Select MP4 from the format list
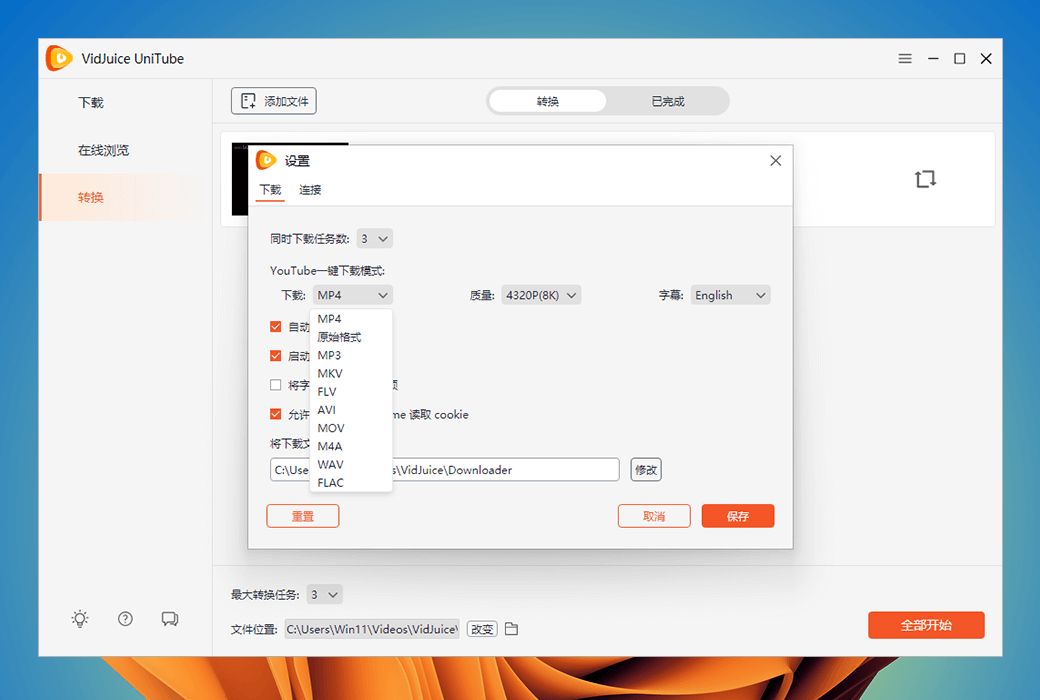Viewport: 1040px width, 700px height. (351, 318)
